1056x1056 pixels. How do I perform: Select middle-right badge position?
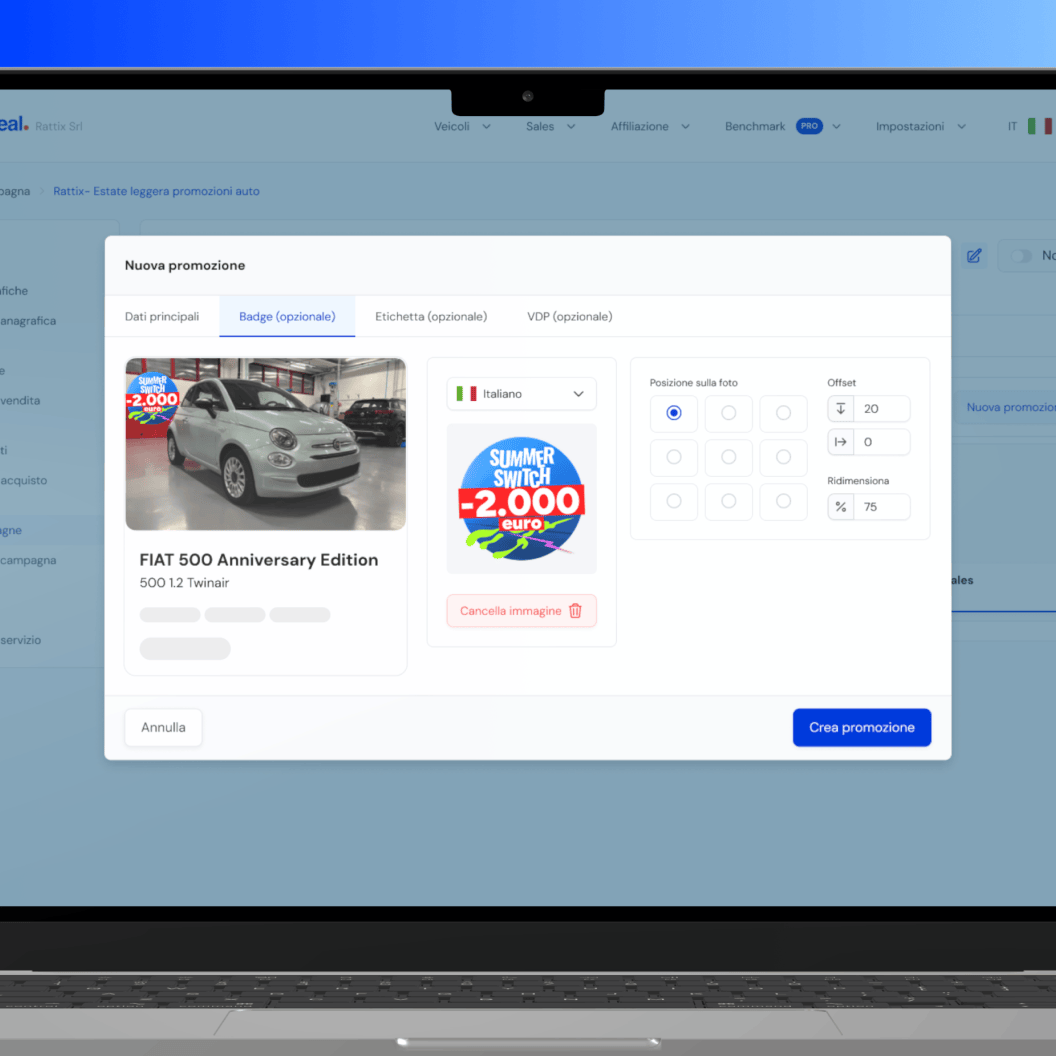click(x=783, y=457)
